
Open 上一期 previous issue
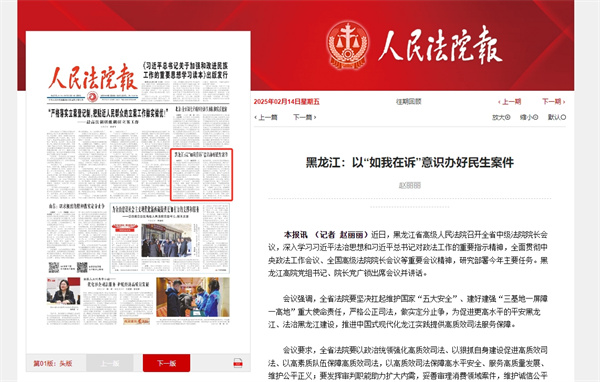(x=509, y=102)
